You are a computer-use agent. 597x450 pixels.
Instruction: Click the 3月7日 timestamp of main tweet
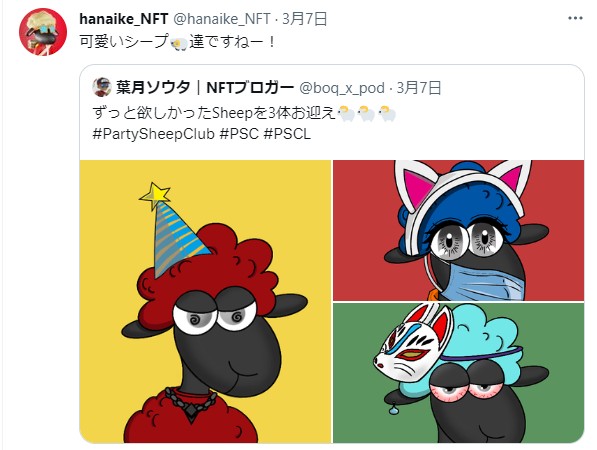(x=305, y=19)
